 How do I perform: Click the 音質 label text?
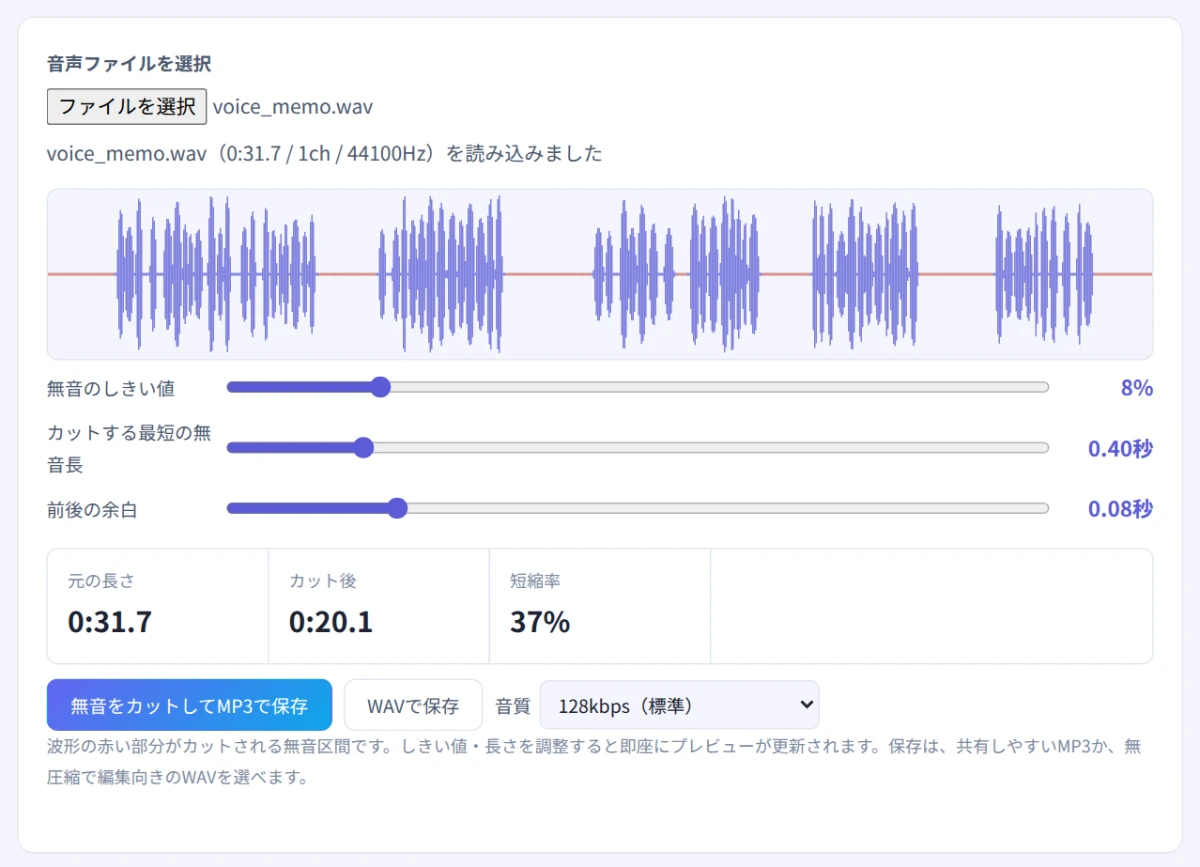(512, 706)
